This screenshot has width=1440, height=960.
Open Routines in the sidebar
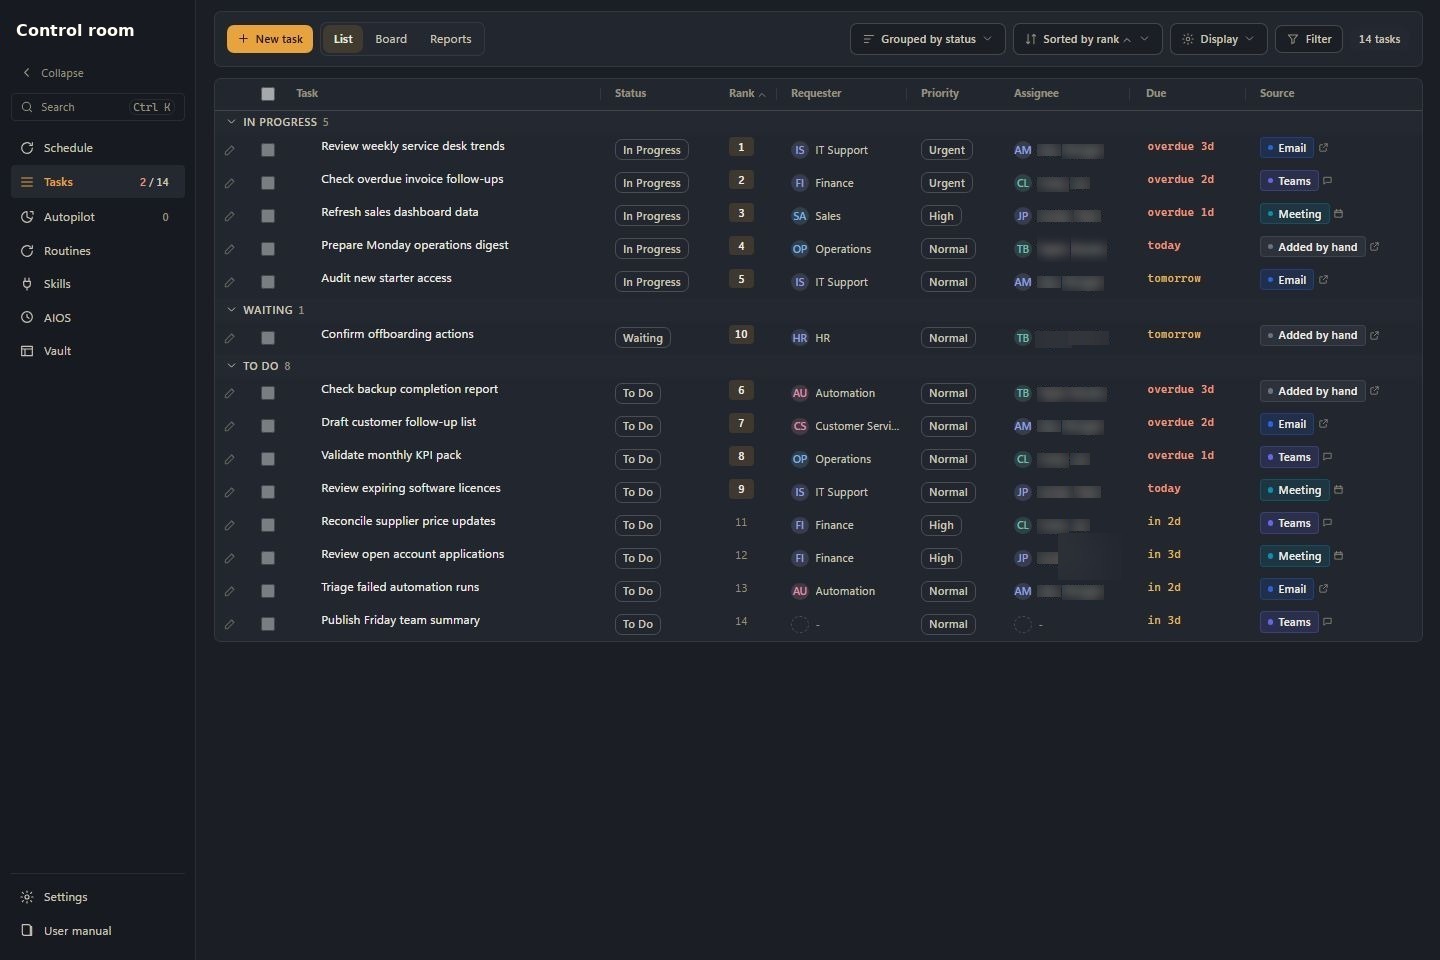97,251
